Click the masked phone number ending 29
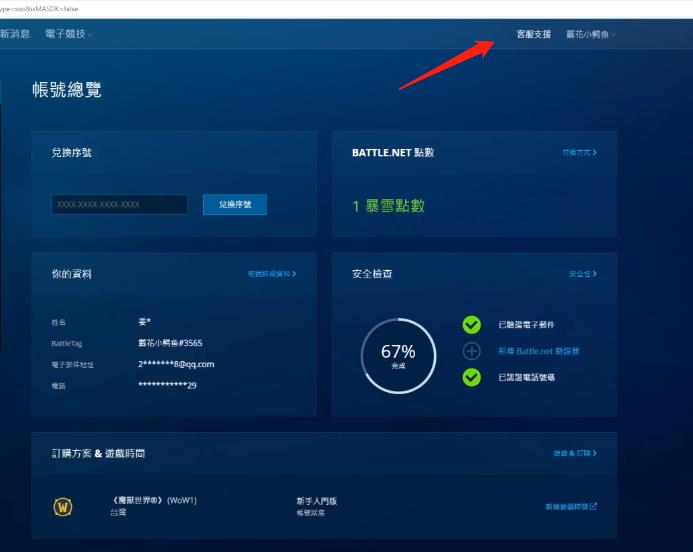Screen dimensions: 693x552 click(x=167, y=385)
